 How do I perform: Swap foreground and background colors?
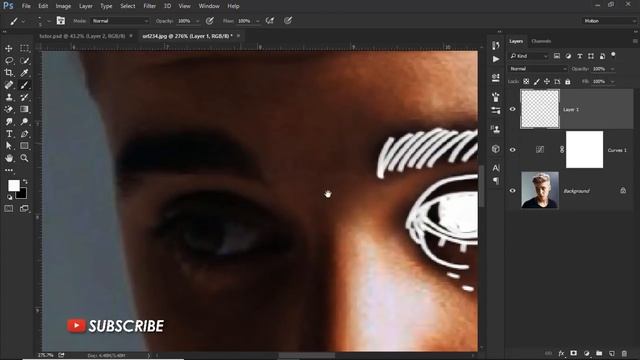[25, 181]
